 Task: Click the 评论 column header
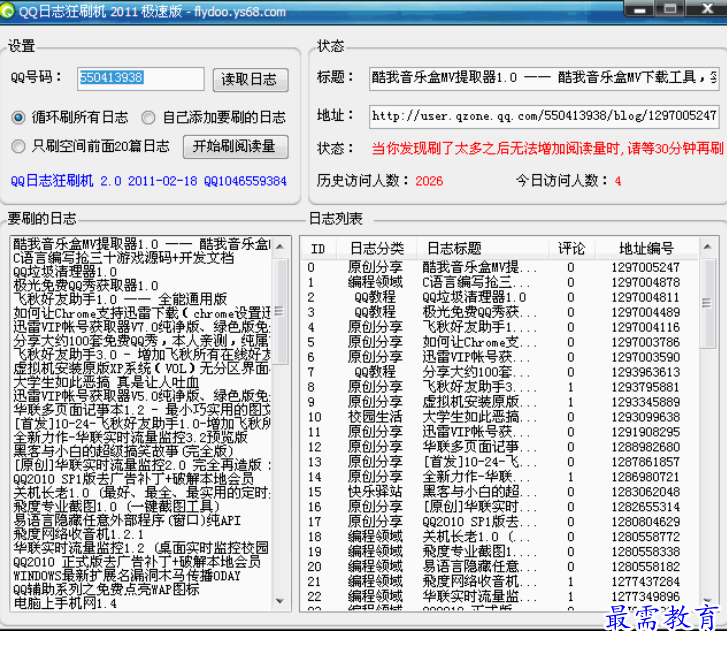[571, 249]
